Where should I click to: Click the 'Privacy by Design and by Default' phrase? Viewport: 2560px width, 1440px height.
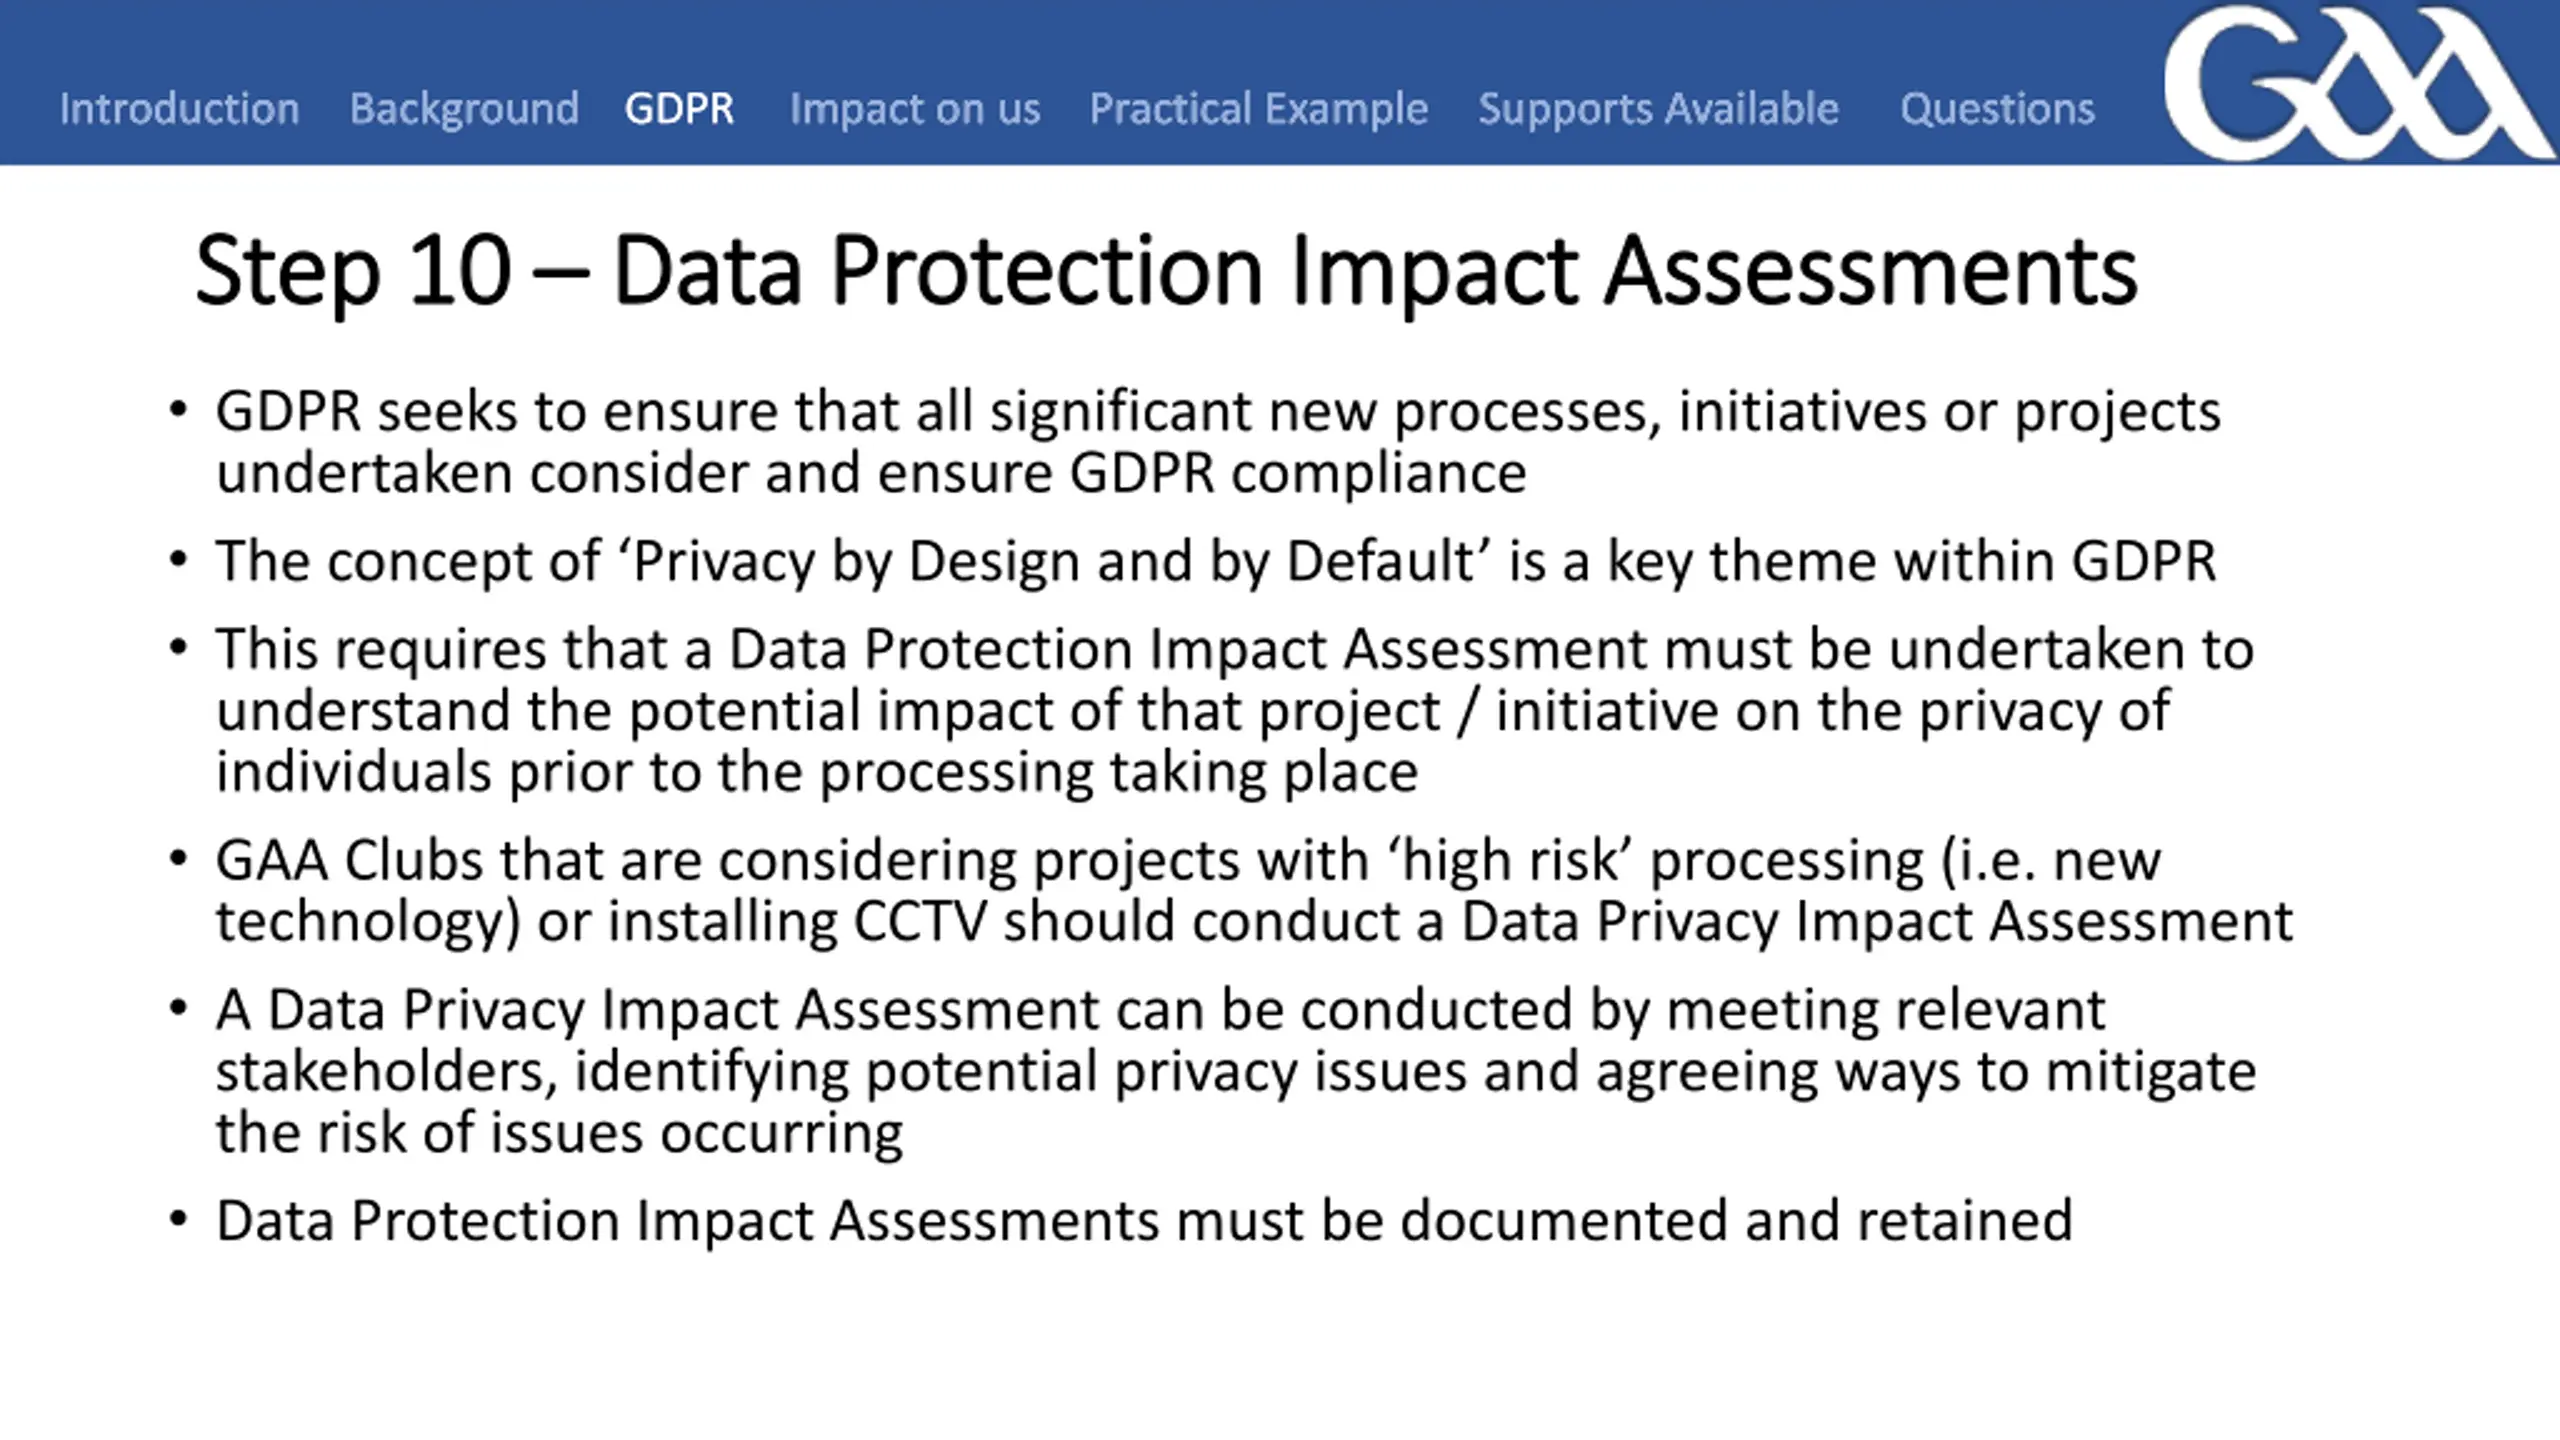point(1053,560)
